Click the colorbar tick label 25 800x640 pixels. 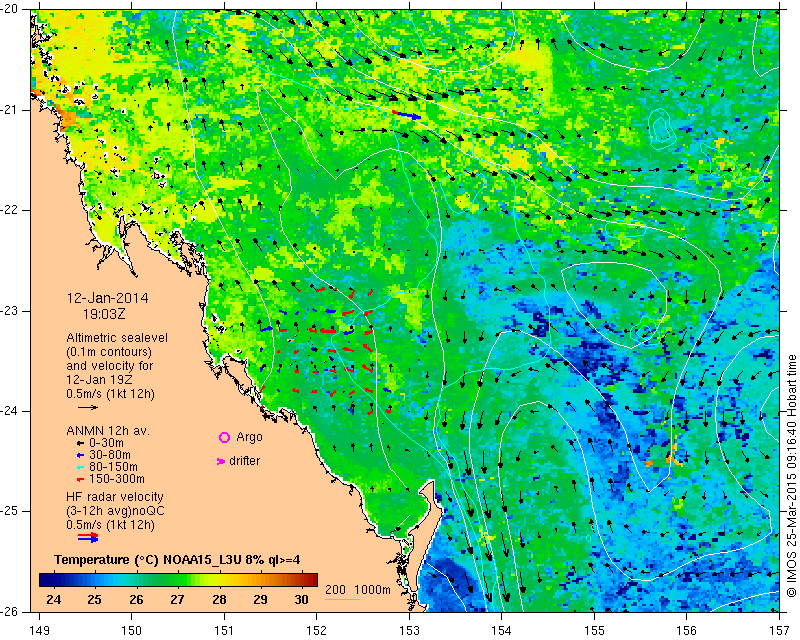pos(94,600)
